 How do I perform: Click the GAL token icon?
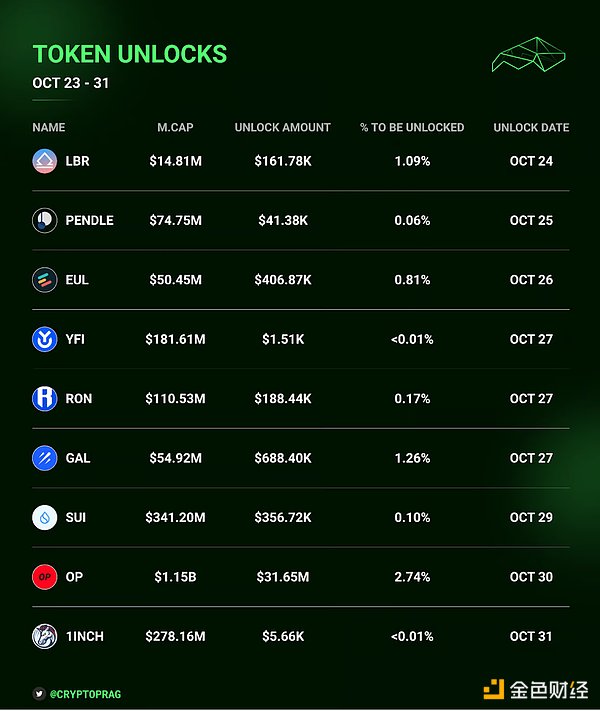[x=44, y=458]
